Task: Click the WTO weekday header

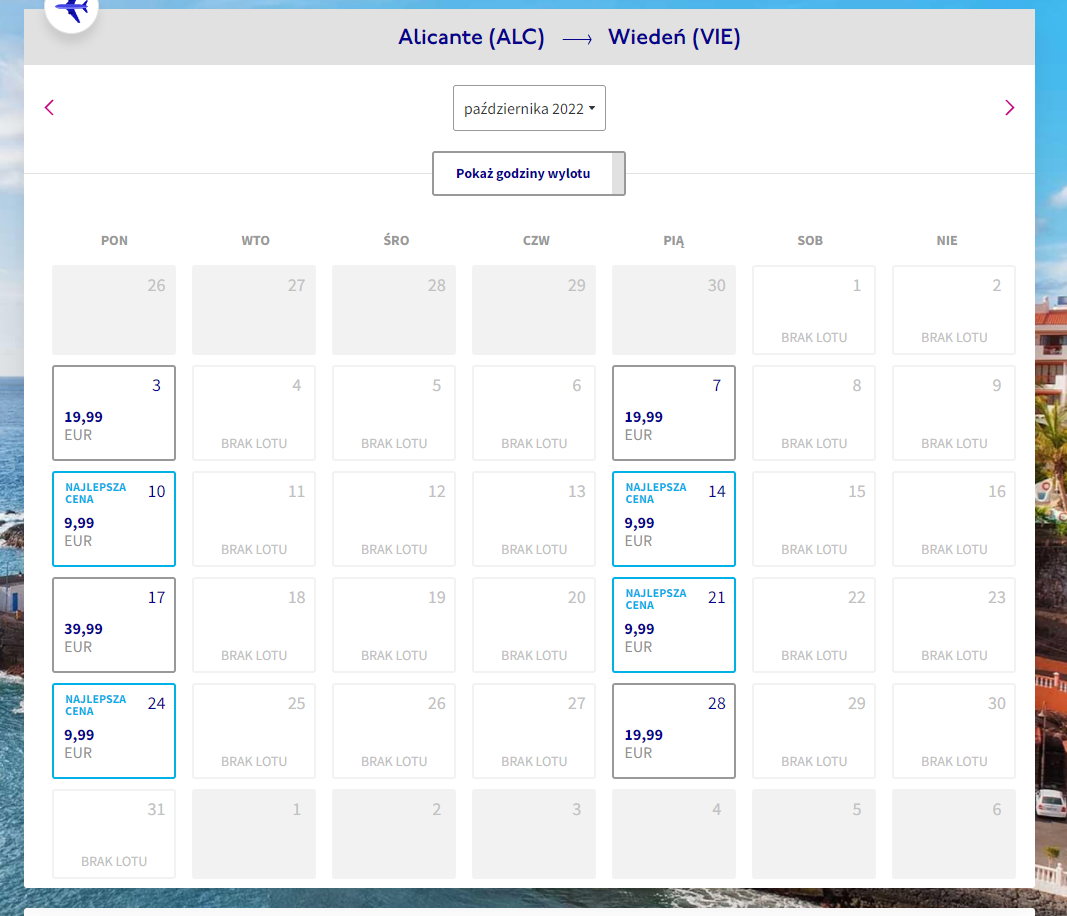Action: click(x=255, y=240)
